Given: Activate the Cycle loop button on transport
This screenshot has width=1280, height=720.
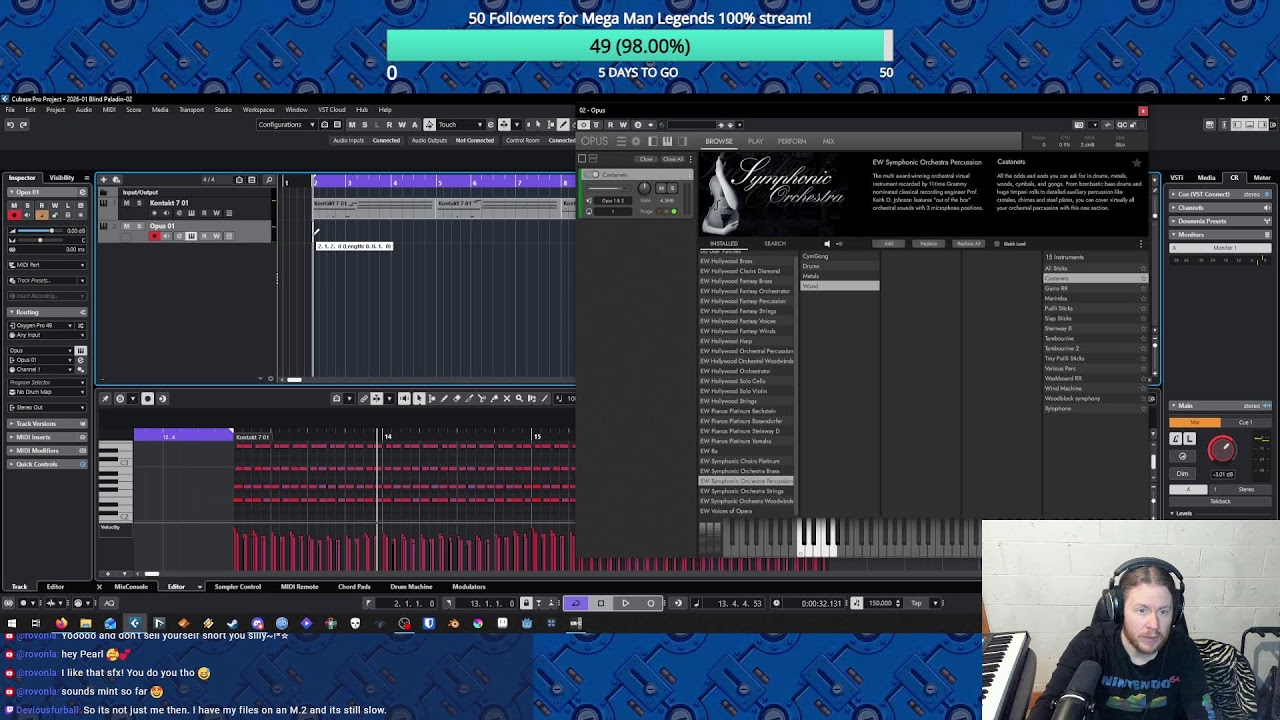Looking at the screenshot, I should coord(574,603).
